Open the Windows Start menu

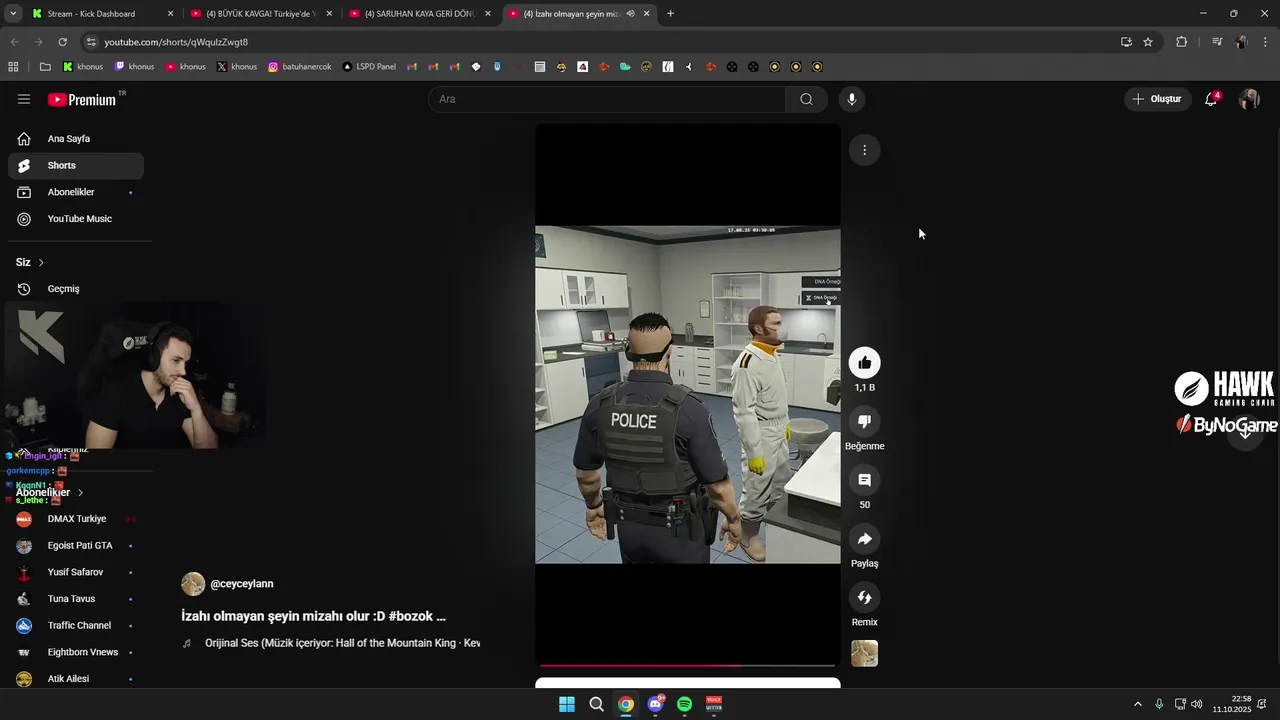pos(567,704)
